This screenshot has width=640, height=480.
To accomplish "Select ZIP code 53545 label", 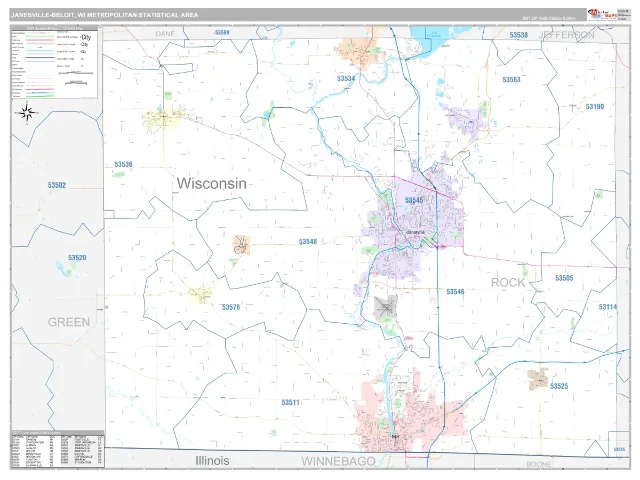I will (x=414, y=200).
